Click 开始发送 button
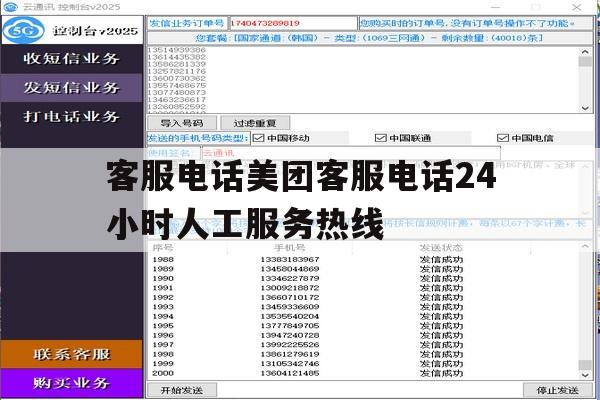Viewport: 600px width, 400px height. click(x=182, y=390)
